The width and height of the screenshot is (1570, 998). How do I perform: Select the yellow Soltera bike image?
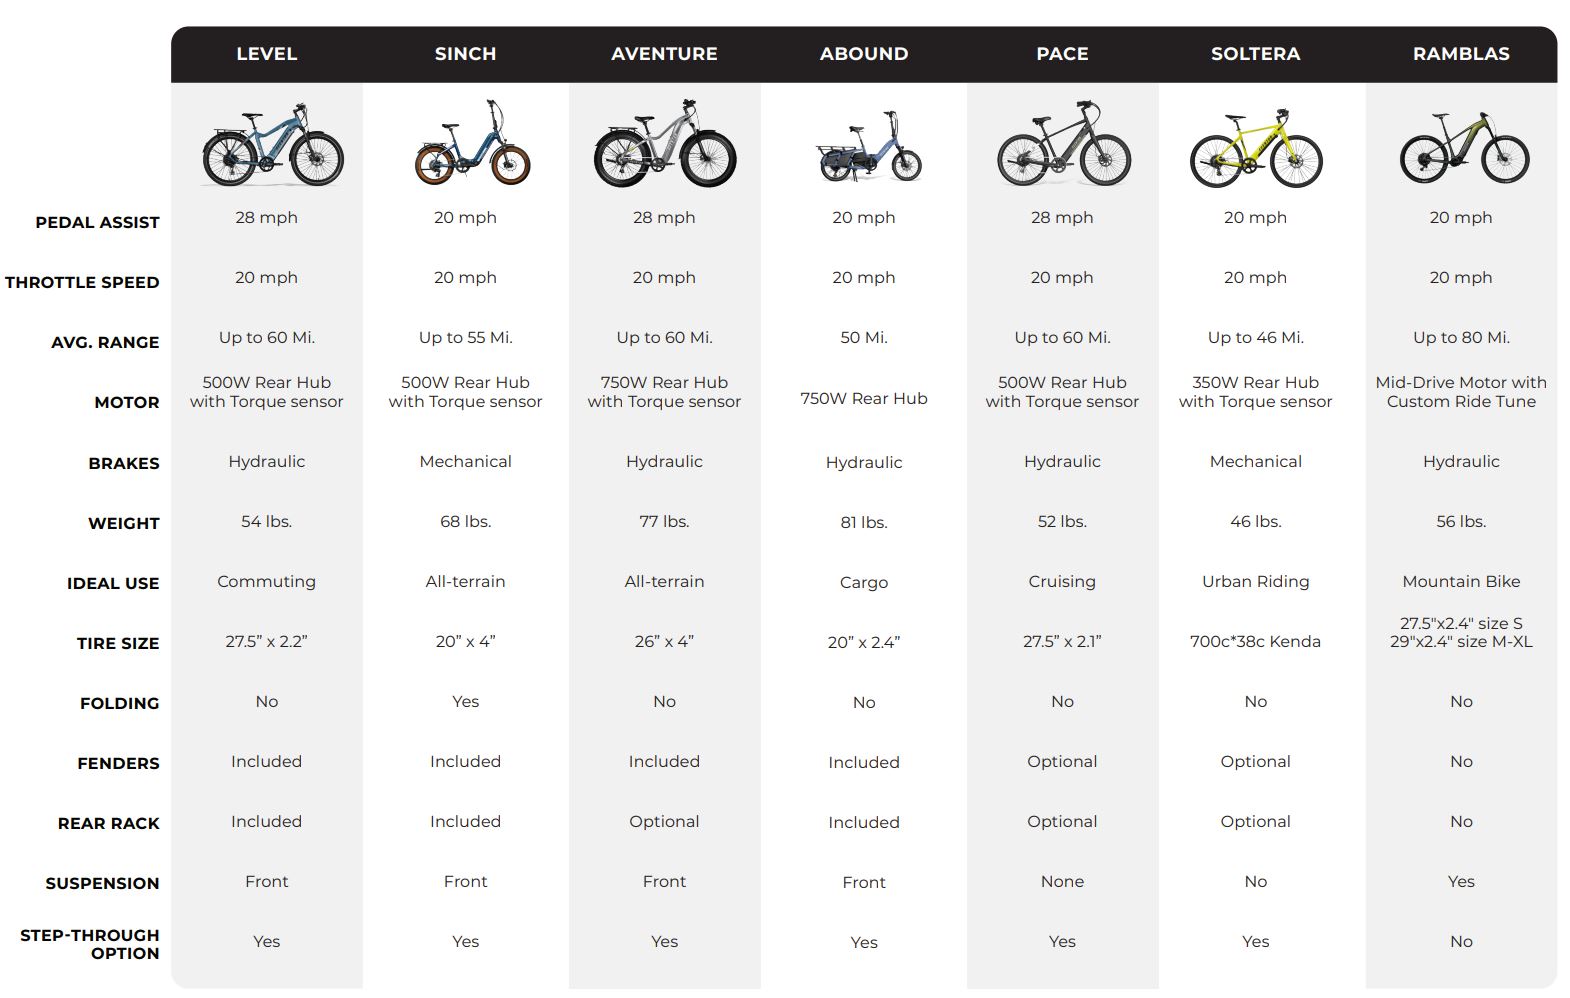pos(1256,148)
